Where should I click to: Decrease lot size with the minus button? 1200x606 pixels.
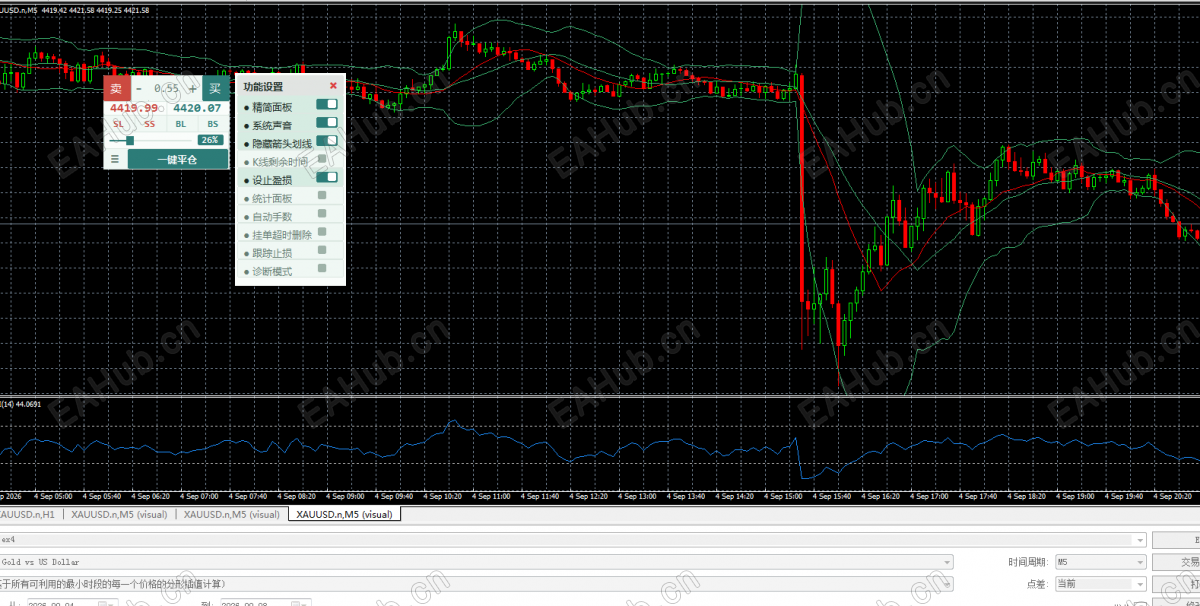pyautogui.click(x=139, y=88)
